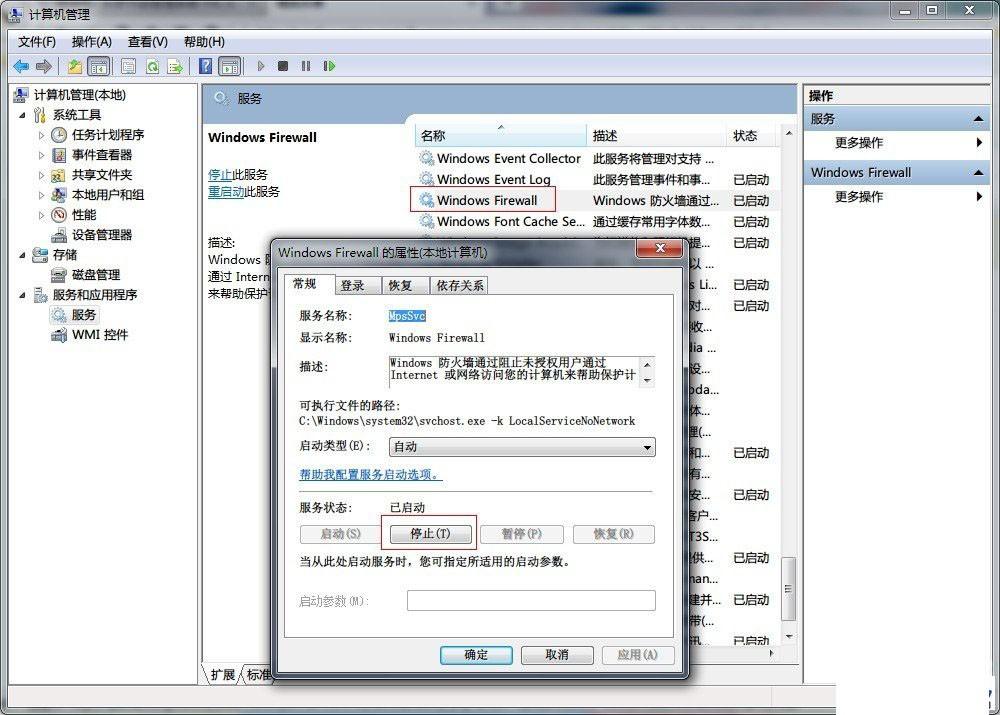Open the 帮助(H) menu
1000x715 pixels.
pyautogui.click(x=204, y=42)
